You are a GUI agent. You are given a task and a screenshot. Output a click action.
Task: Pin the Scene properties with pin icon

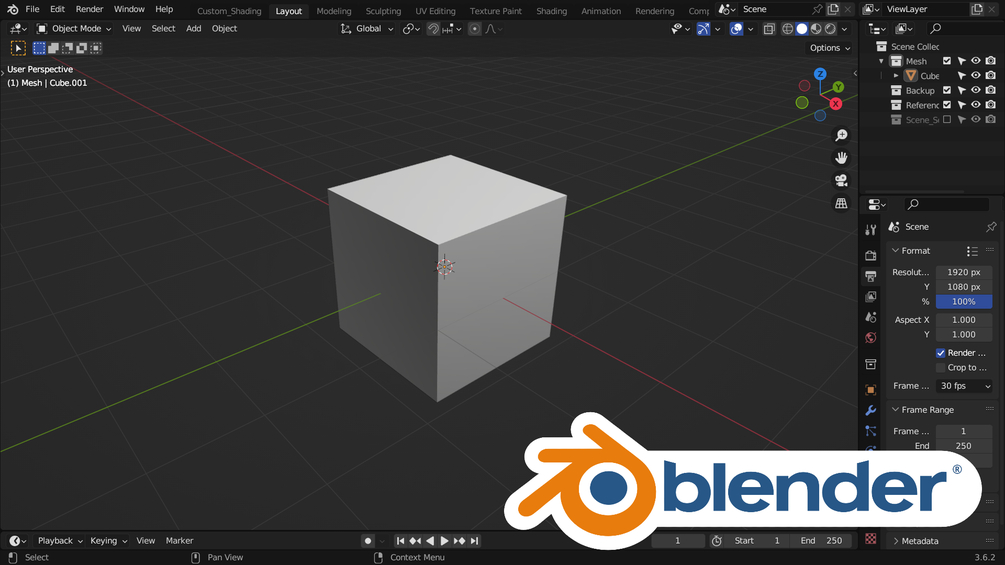click(x=991, y=227)
